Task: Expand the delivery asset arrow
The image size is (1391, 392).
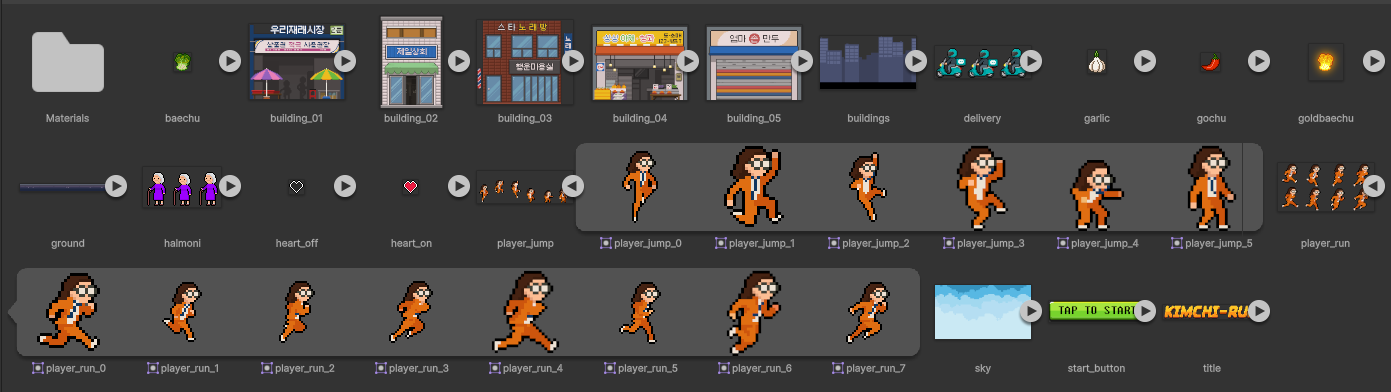Action: tap(1031, 62)
